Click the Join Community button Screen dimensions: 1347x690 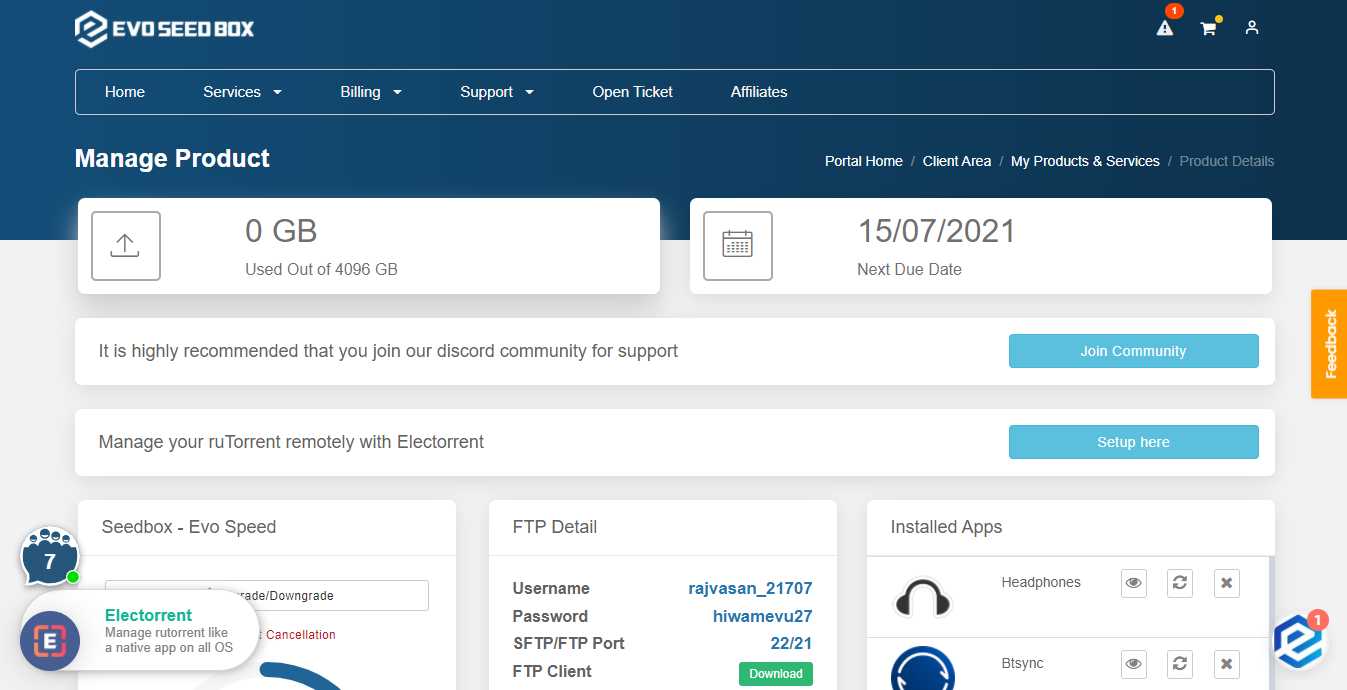click(1133, 351)
